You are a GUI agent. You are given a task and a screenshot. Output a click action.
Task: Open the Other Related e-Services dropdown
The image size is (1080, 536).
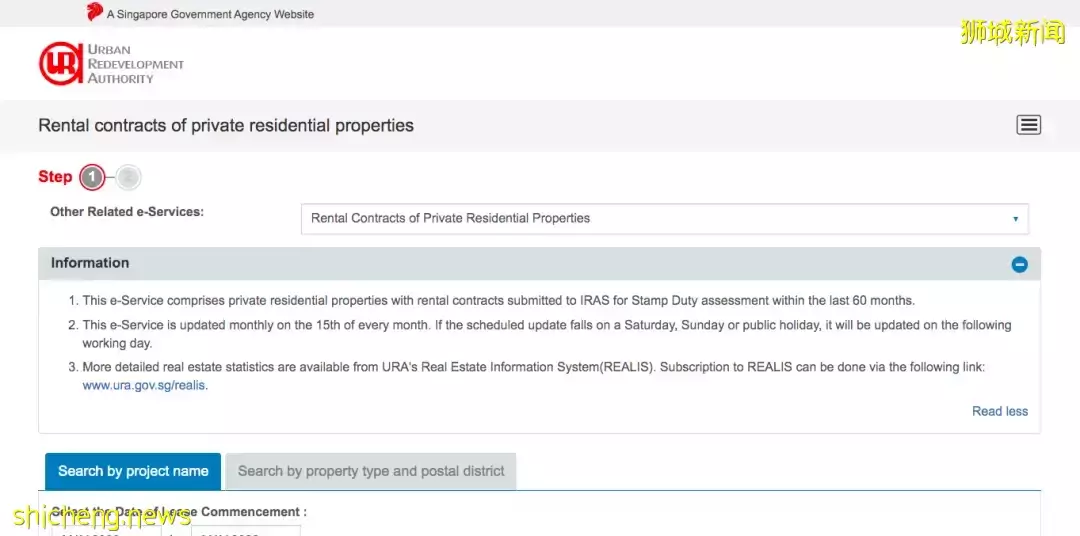[x=663, y=218]
